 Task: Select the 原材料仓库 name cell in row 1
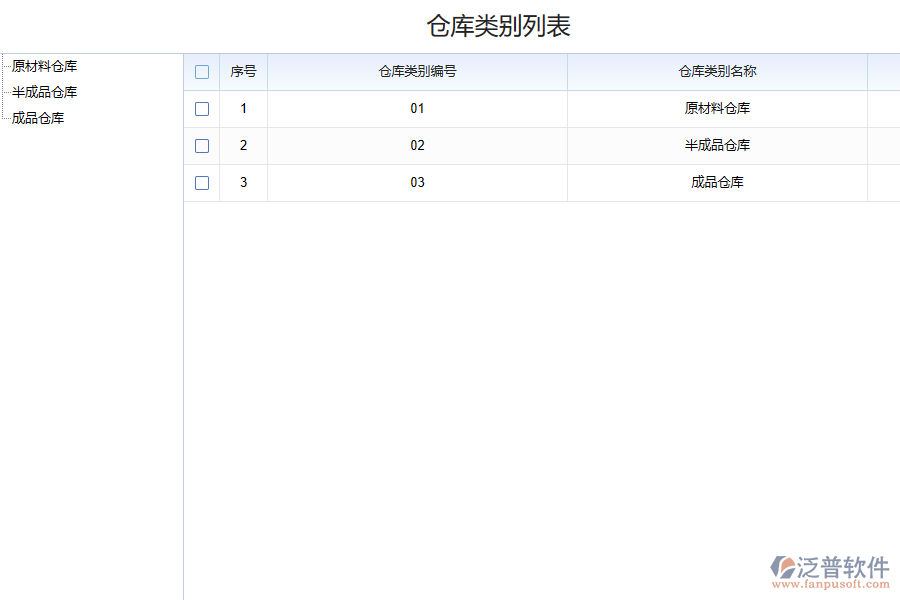pos(717,108)
